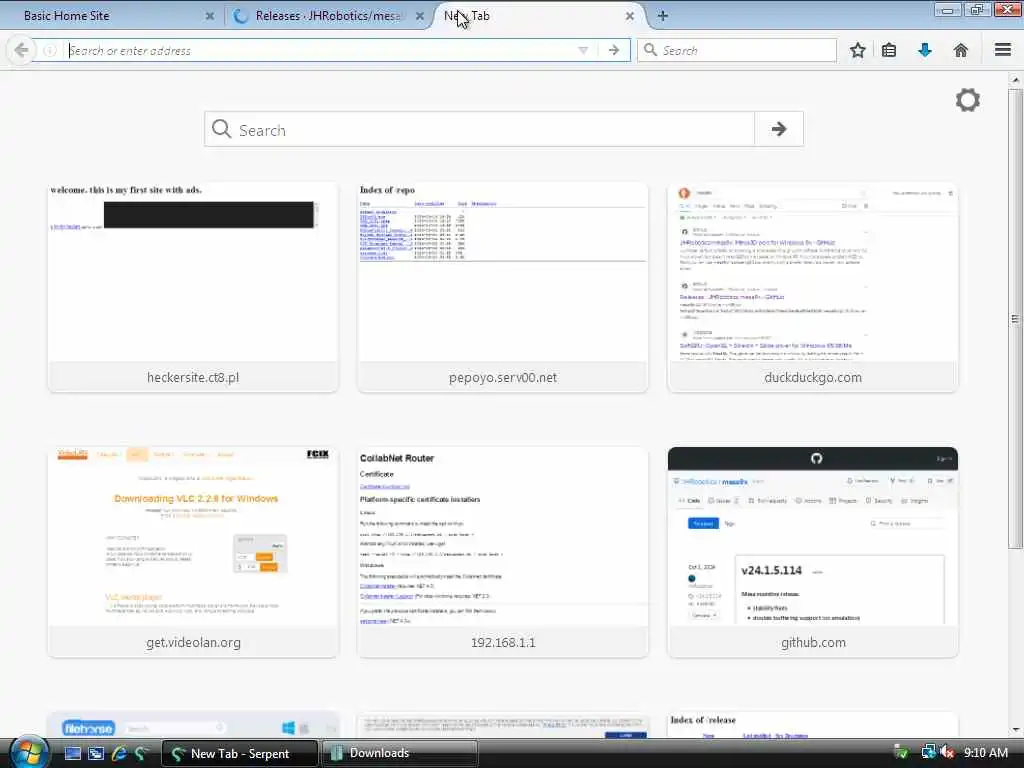This screenshot has width=1024, height=768.
Task: Launch Internet Explorer from quick launch
Action: [119, 753]
